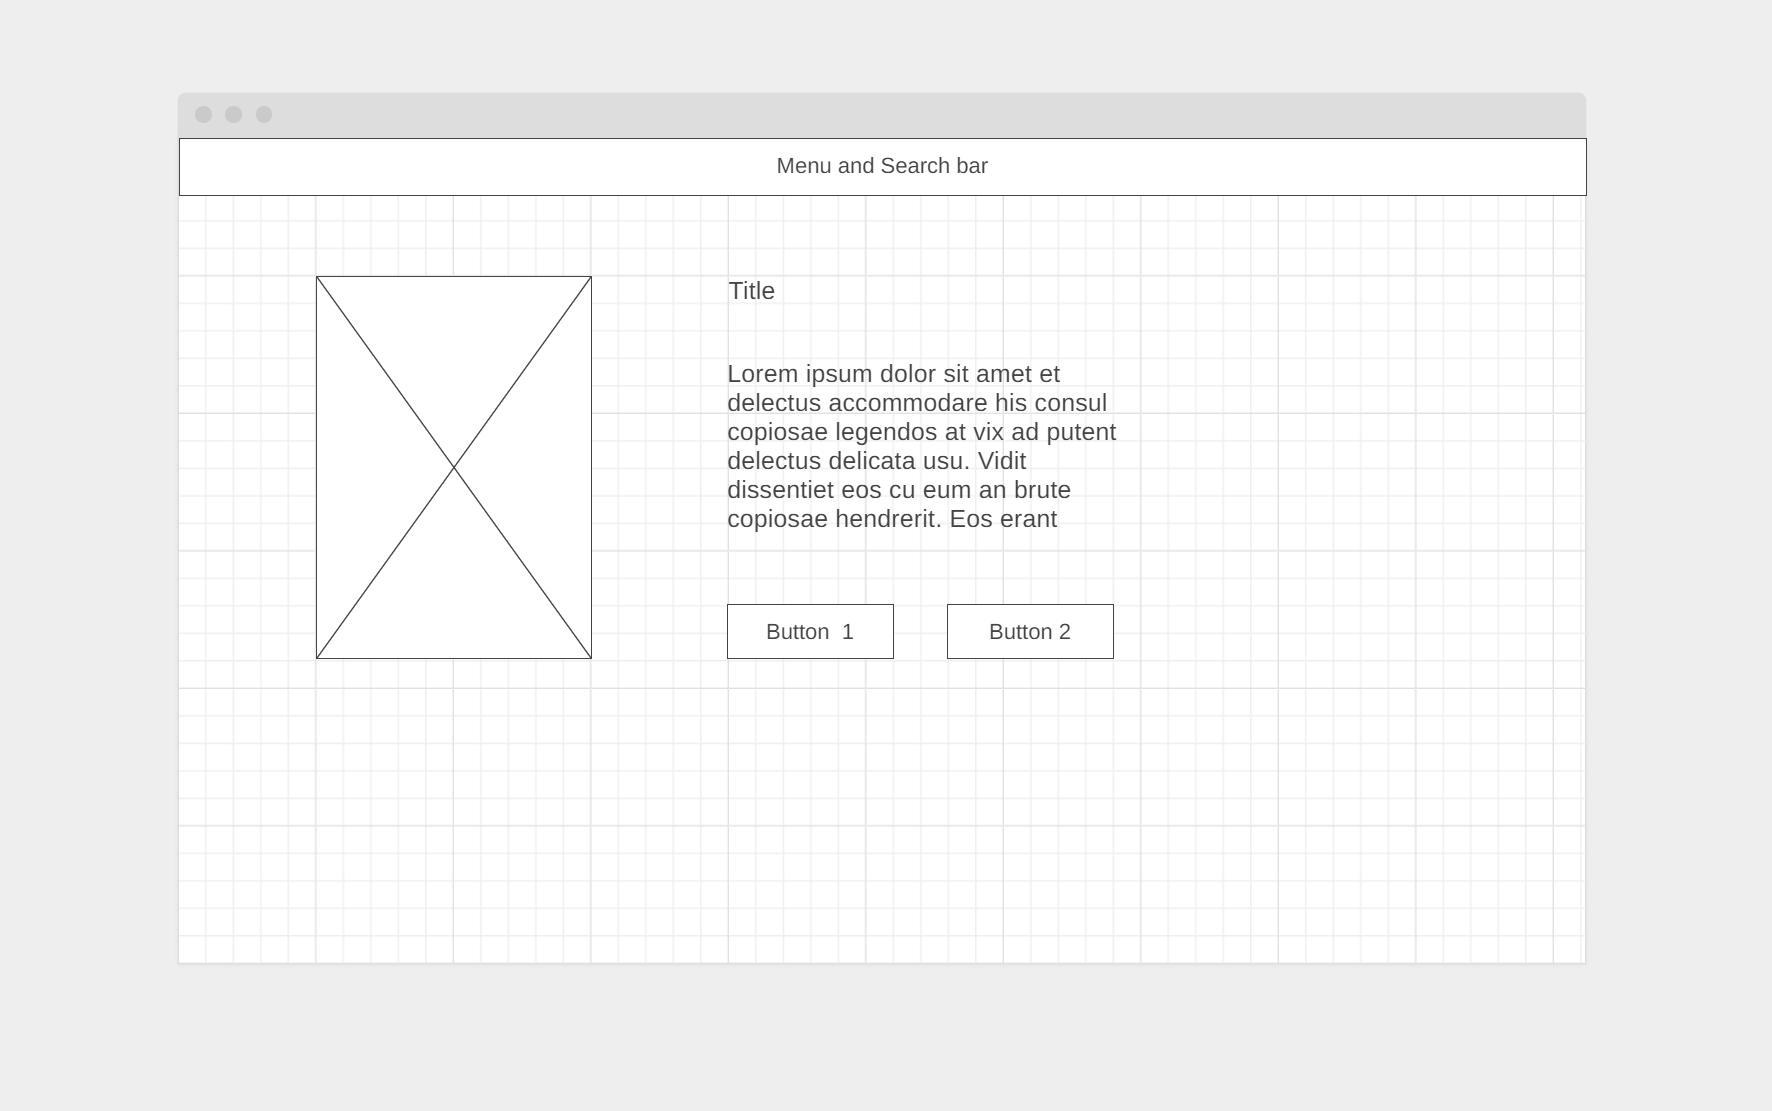Click the crossed image placeholder
The width and height of the screenshot is (1772, 1111).
coord(454,467)
